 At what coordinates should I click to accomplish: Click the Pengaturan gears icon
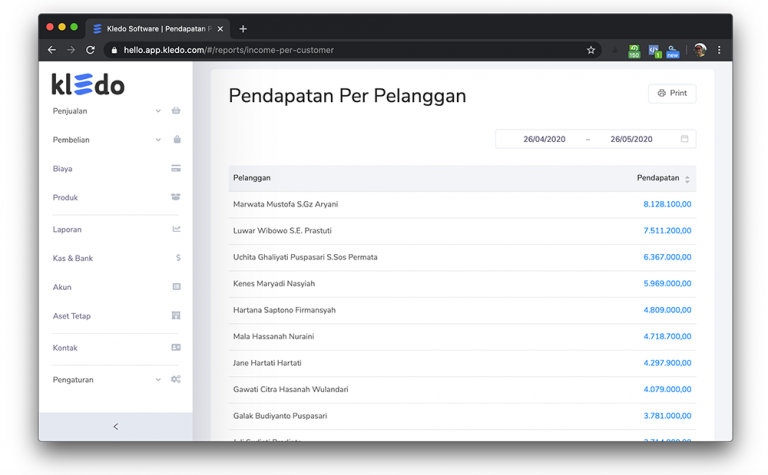(176, 379)
